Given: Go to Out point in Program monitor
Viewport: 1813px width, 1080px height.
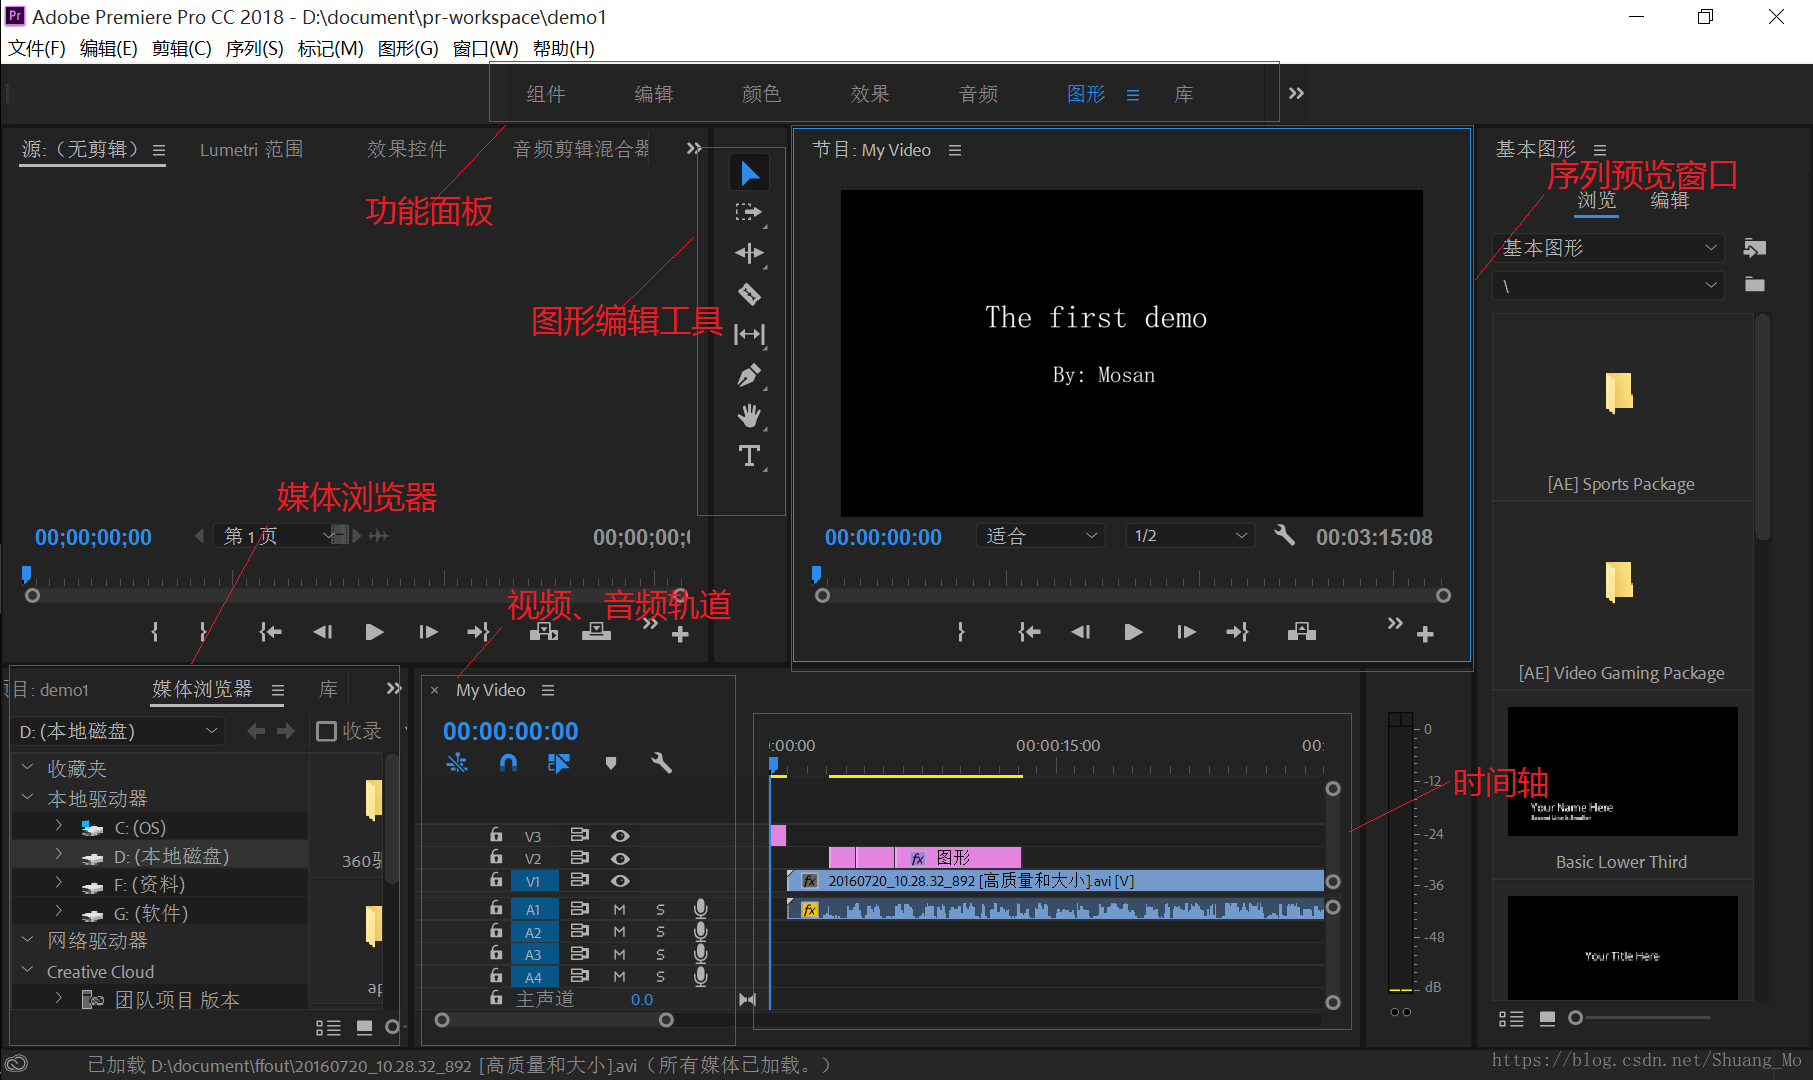Looking at the screenshot, I should point(1238,632).
